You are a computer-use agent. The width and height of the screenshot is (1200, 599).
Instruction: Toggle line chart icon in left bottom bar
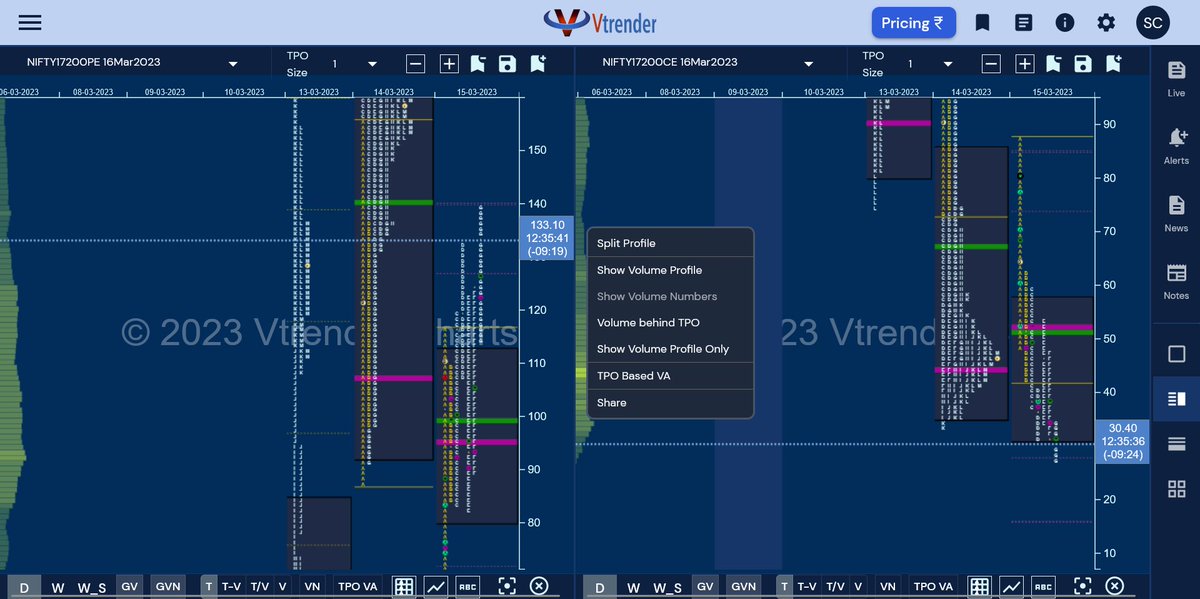tap(436, 587)
